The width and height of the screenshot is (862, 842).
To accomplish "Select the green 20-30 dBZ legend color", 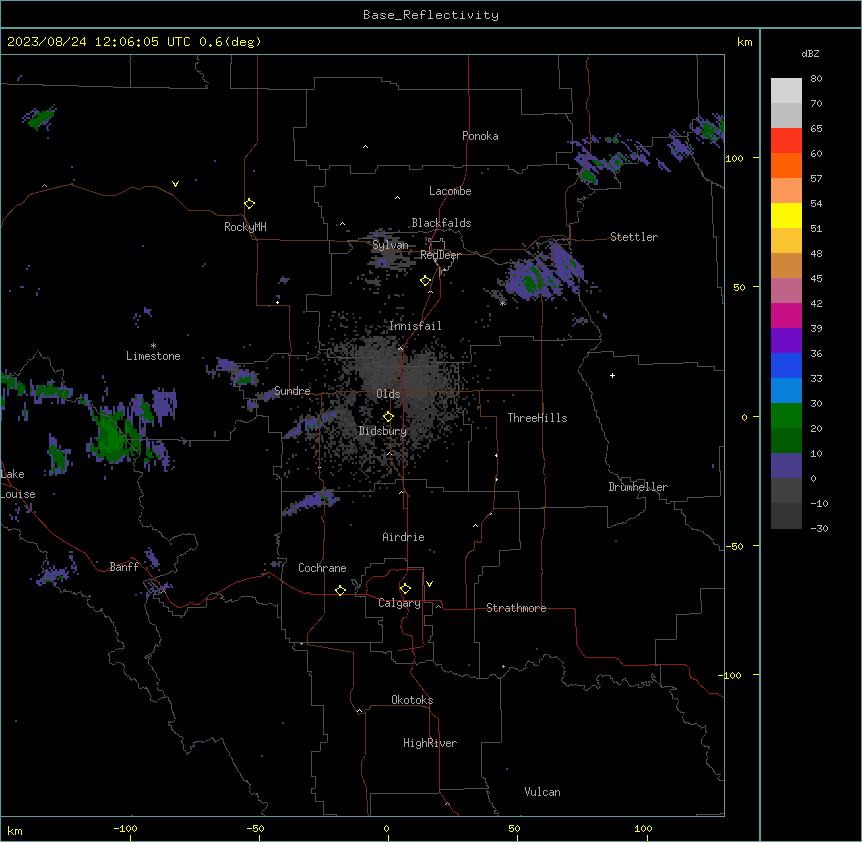I will point(786,416).
